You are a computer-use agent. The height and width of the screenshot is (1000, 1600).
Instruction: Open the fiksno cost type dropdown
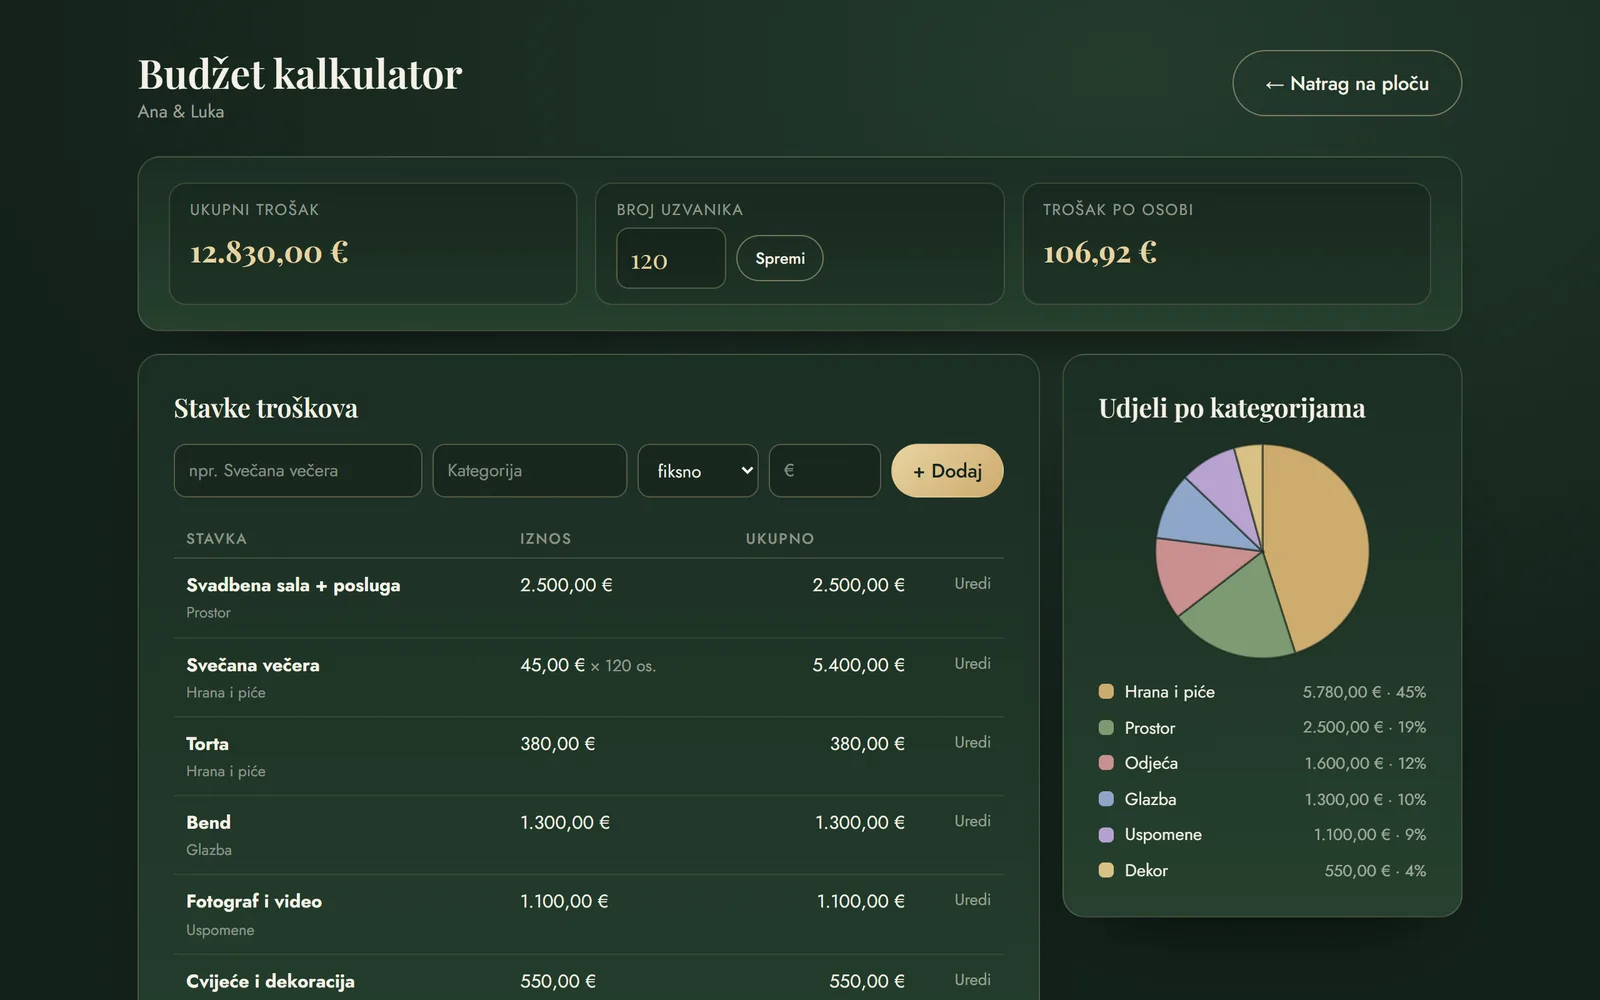(698, 471)
